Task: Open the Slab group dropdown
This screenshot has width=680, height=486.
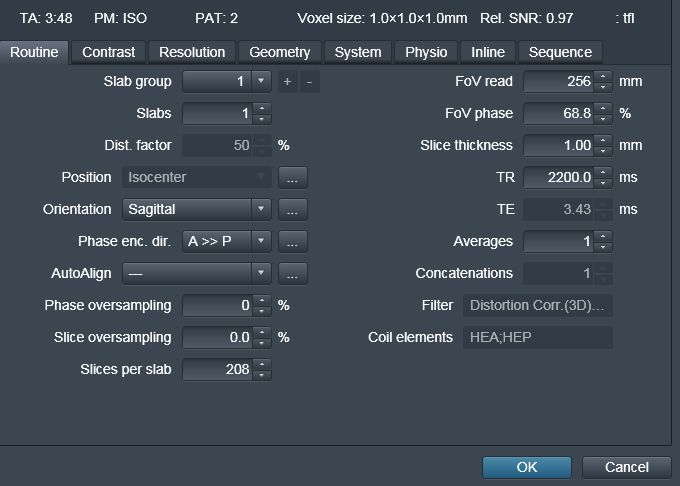Action: 261,82
